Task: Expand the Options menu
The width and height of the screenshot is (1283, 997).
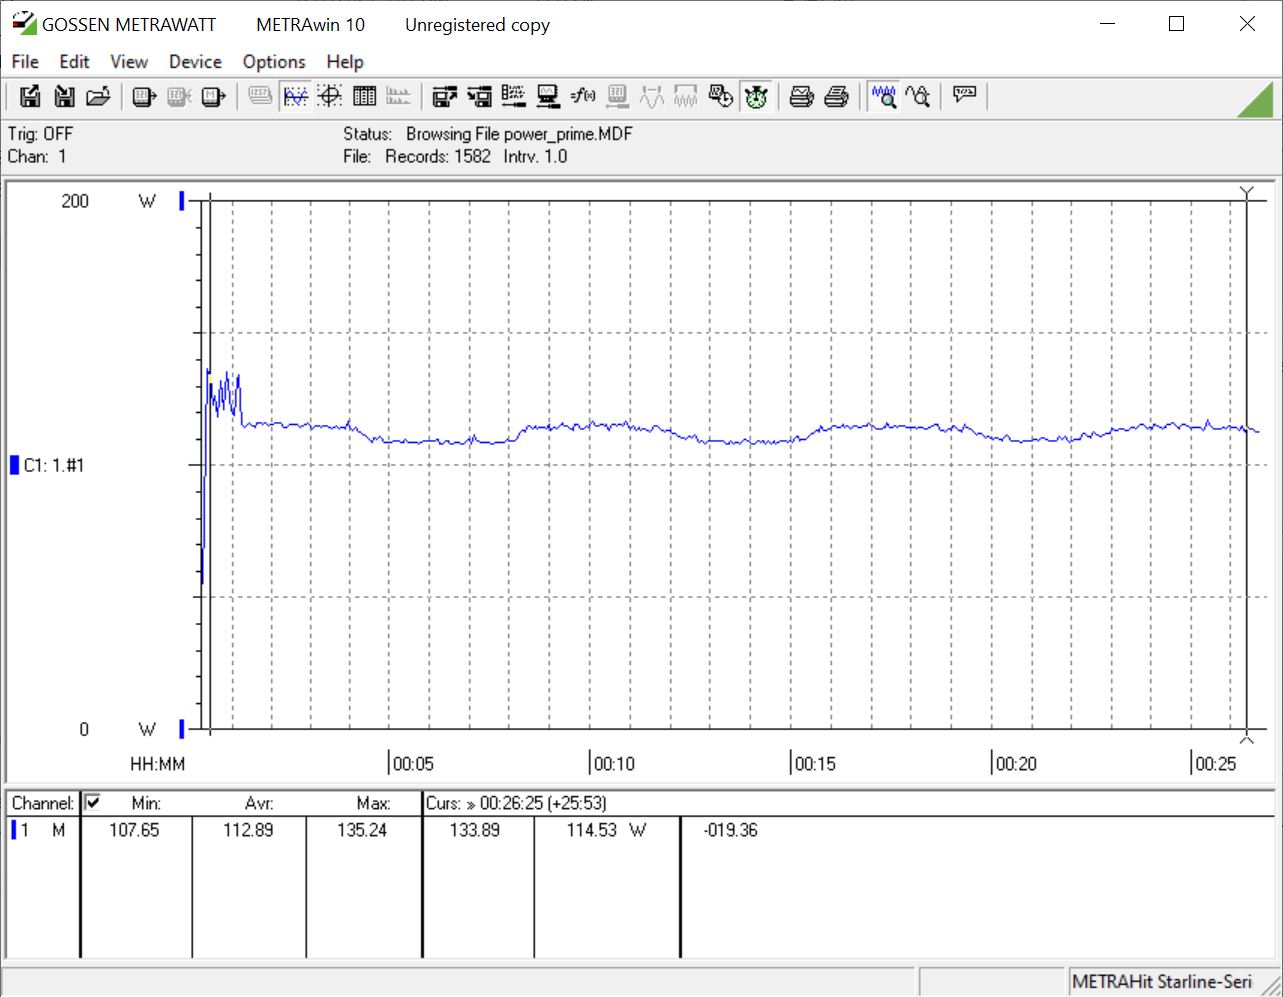Action: (273, 62)
